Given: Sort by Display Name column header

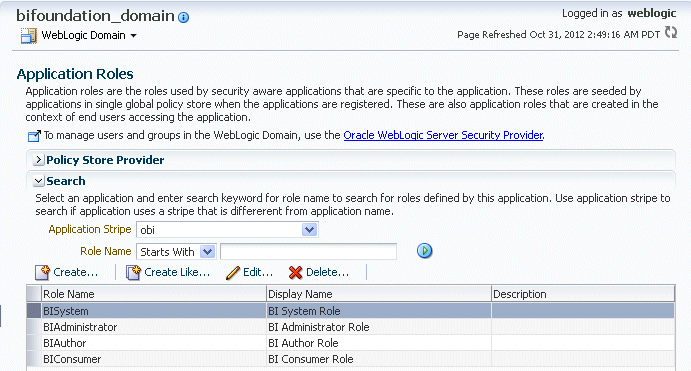Looking at the screenshot, I should pos(379,294).
